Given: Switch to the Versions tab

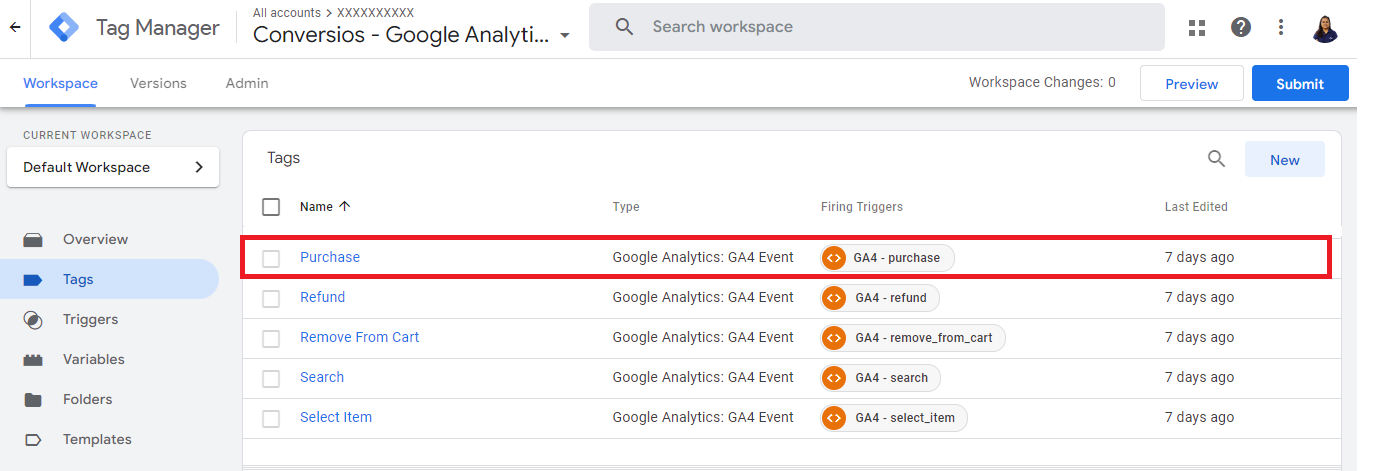Looking at the screenshot, I should tap(158, 83).
